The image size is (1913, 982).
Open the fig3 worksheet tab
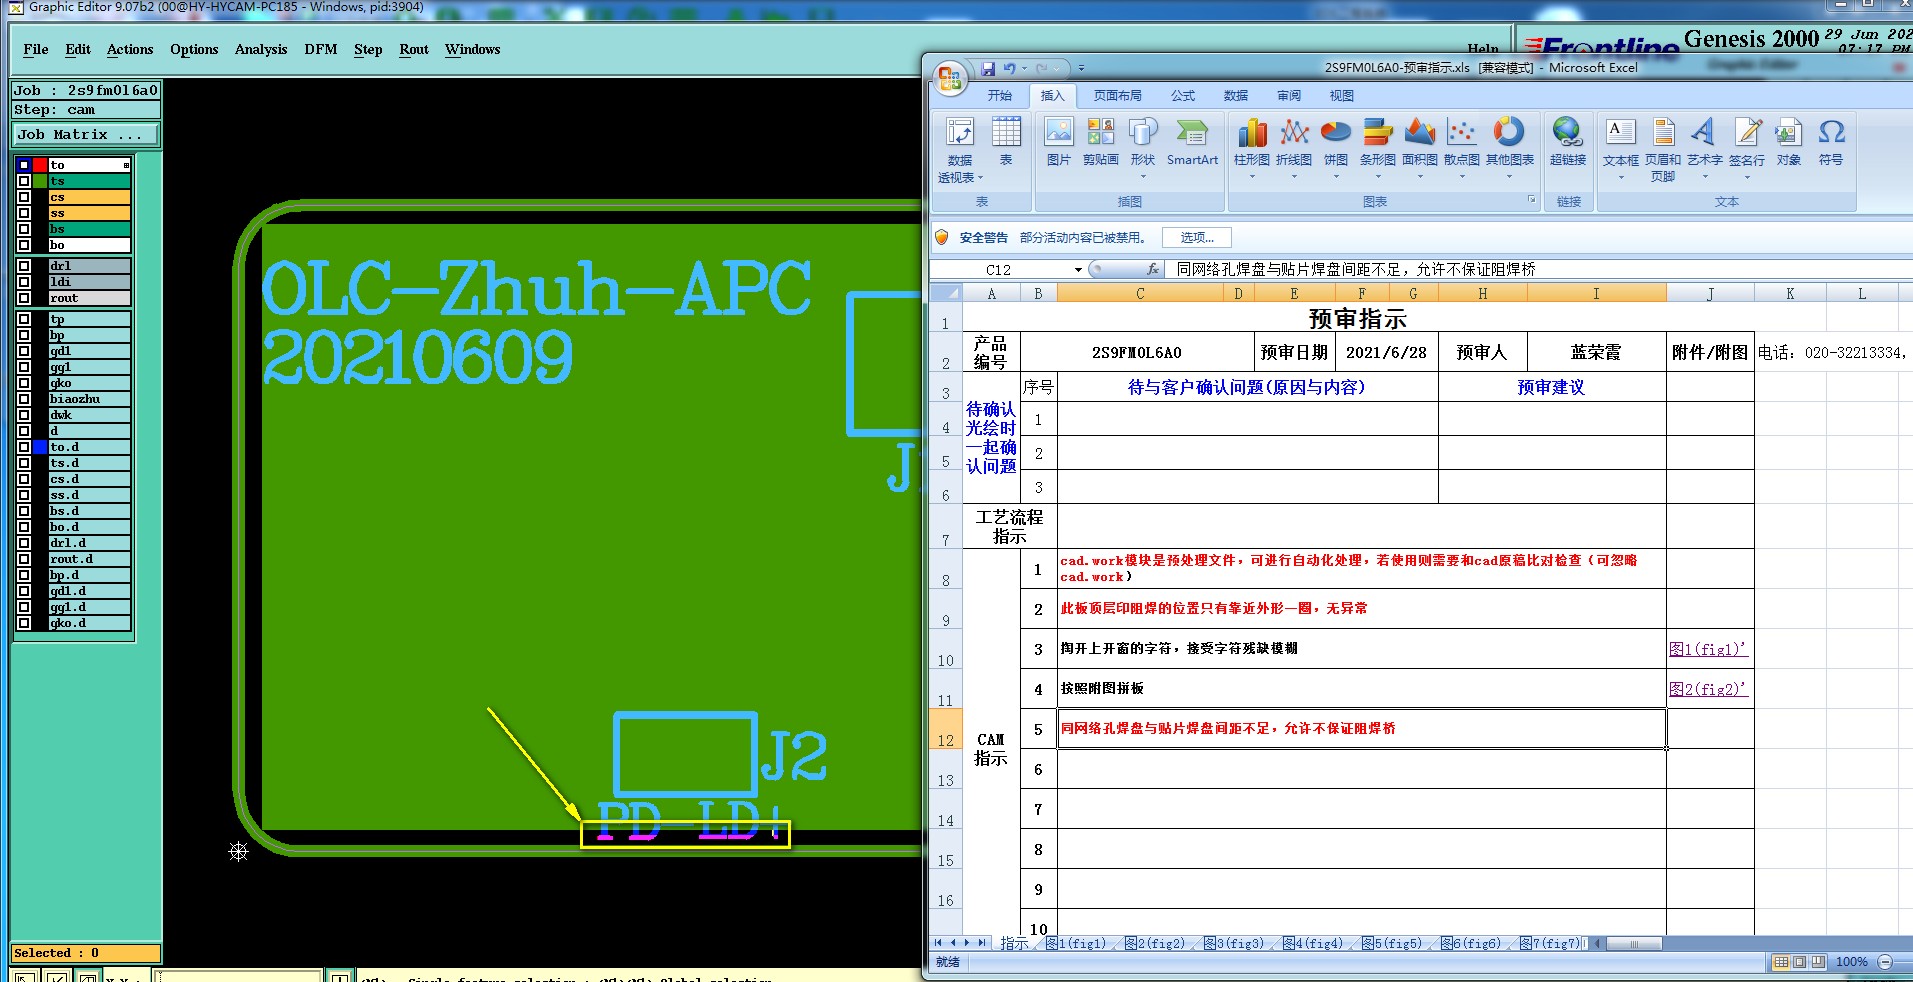tap(1235, 943)
